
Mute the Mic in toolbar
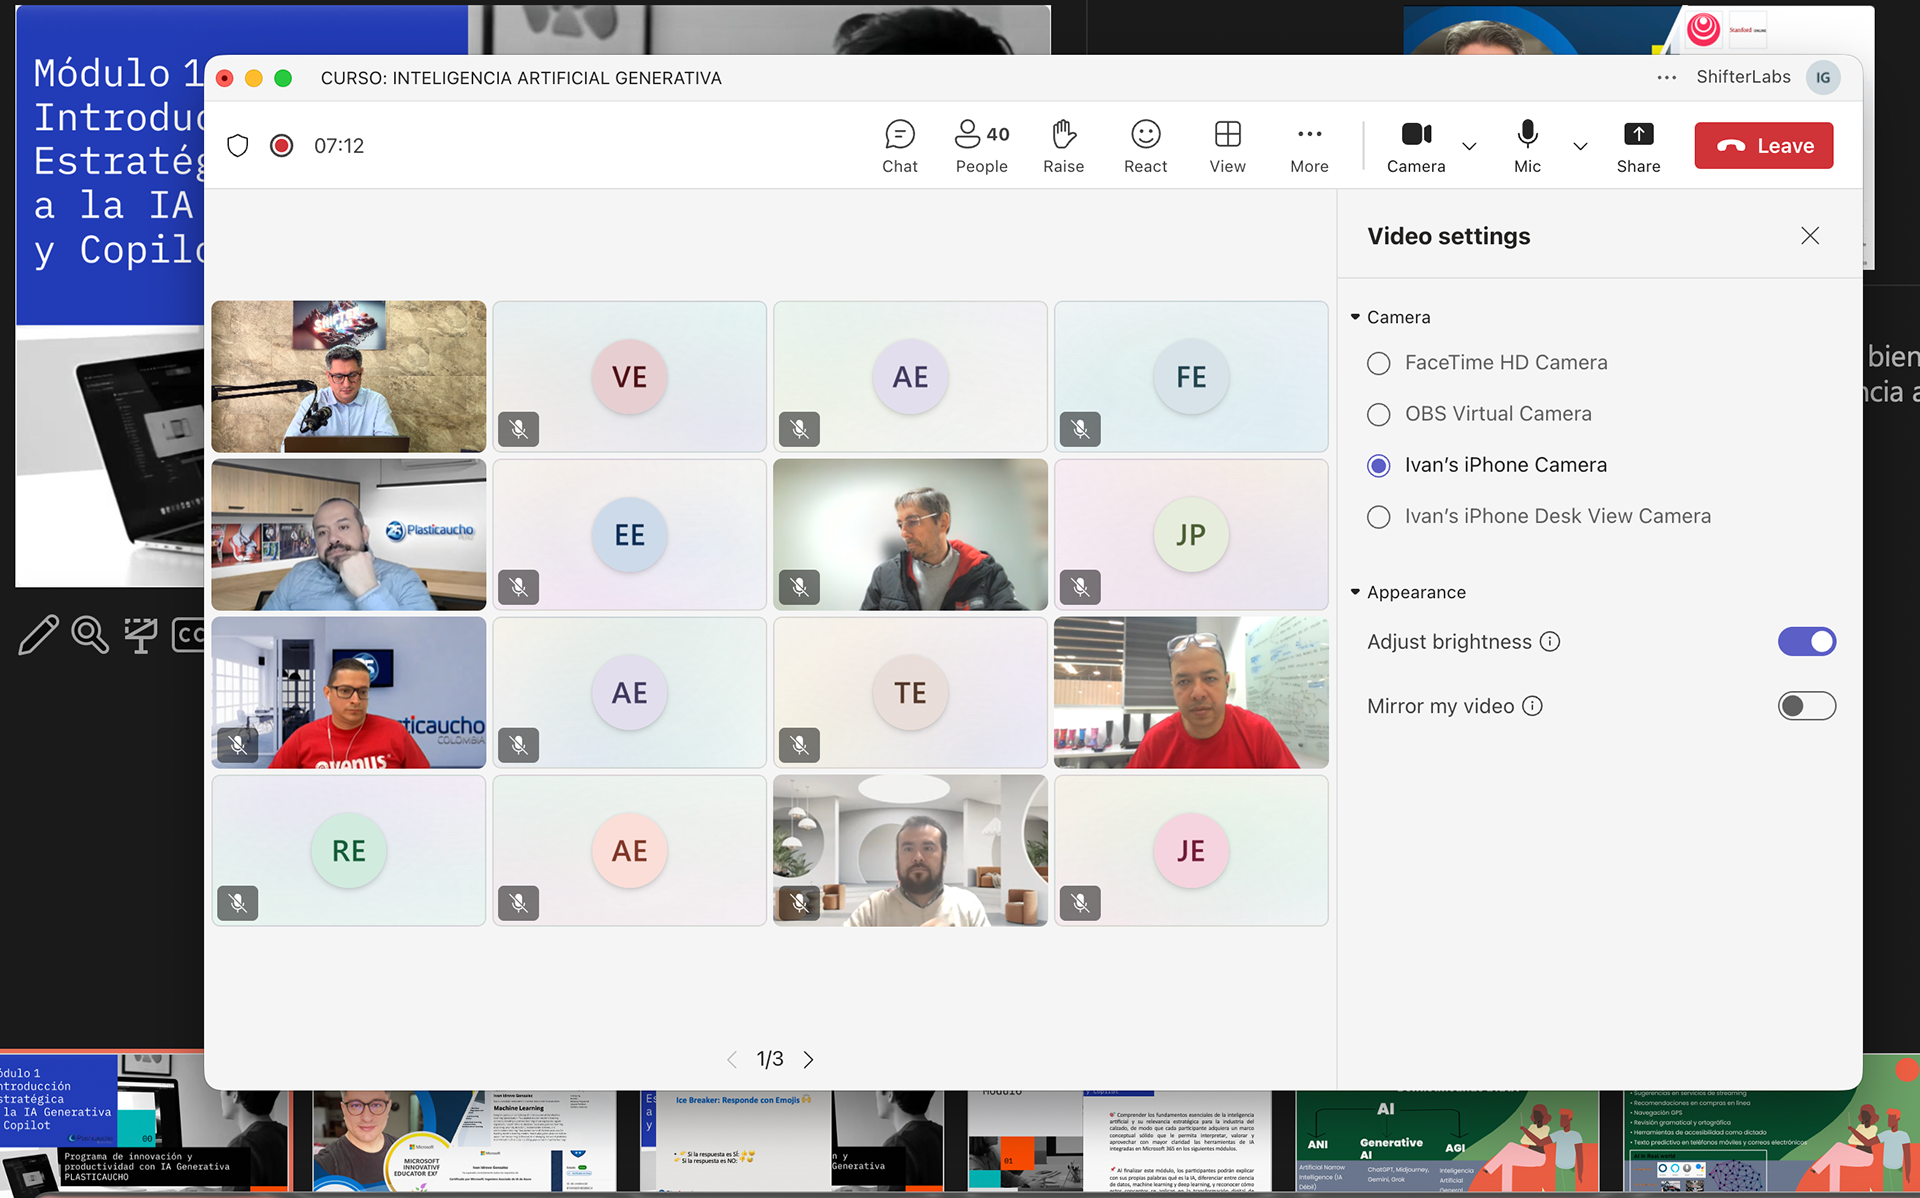point(1527,146)
